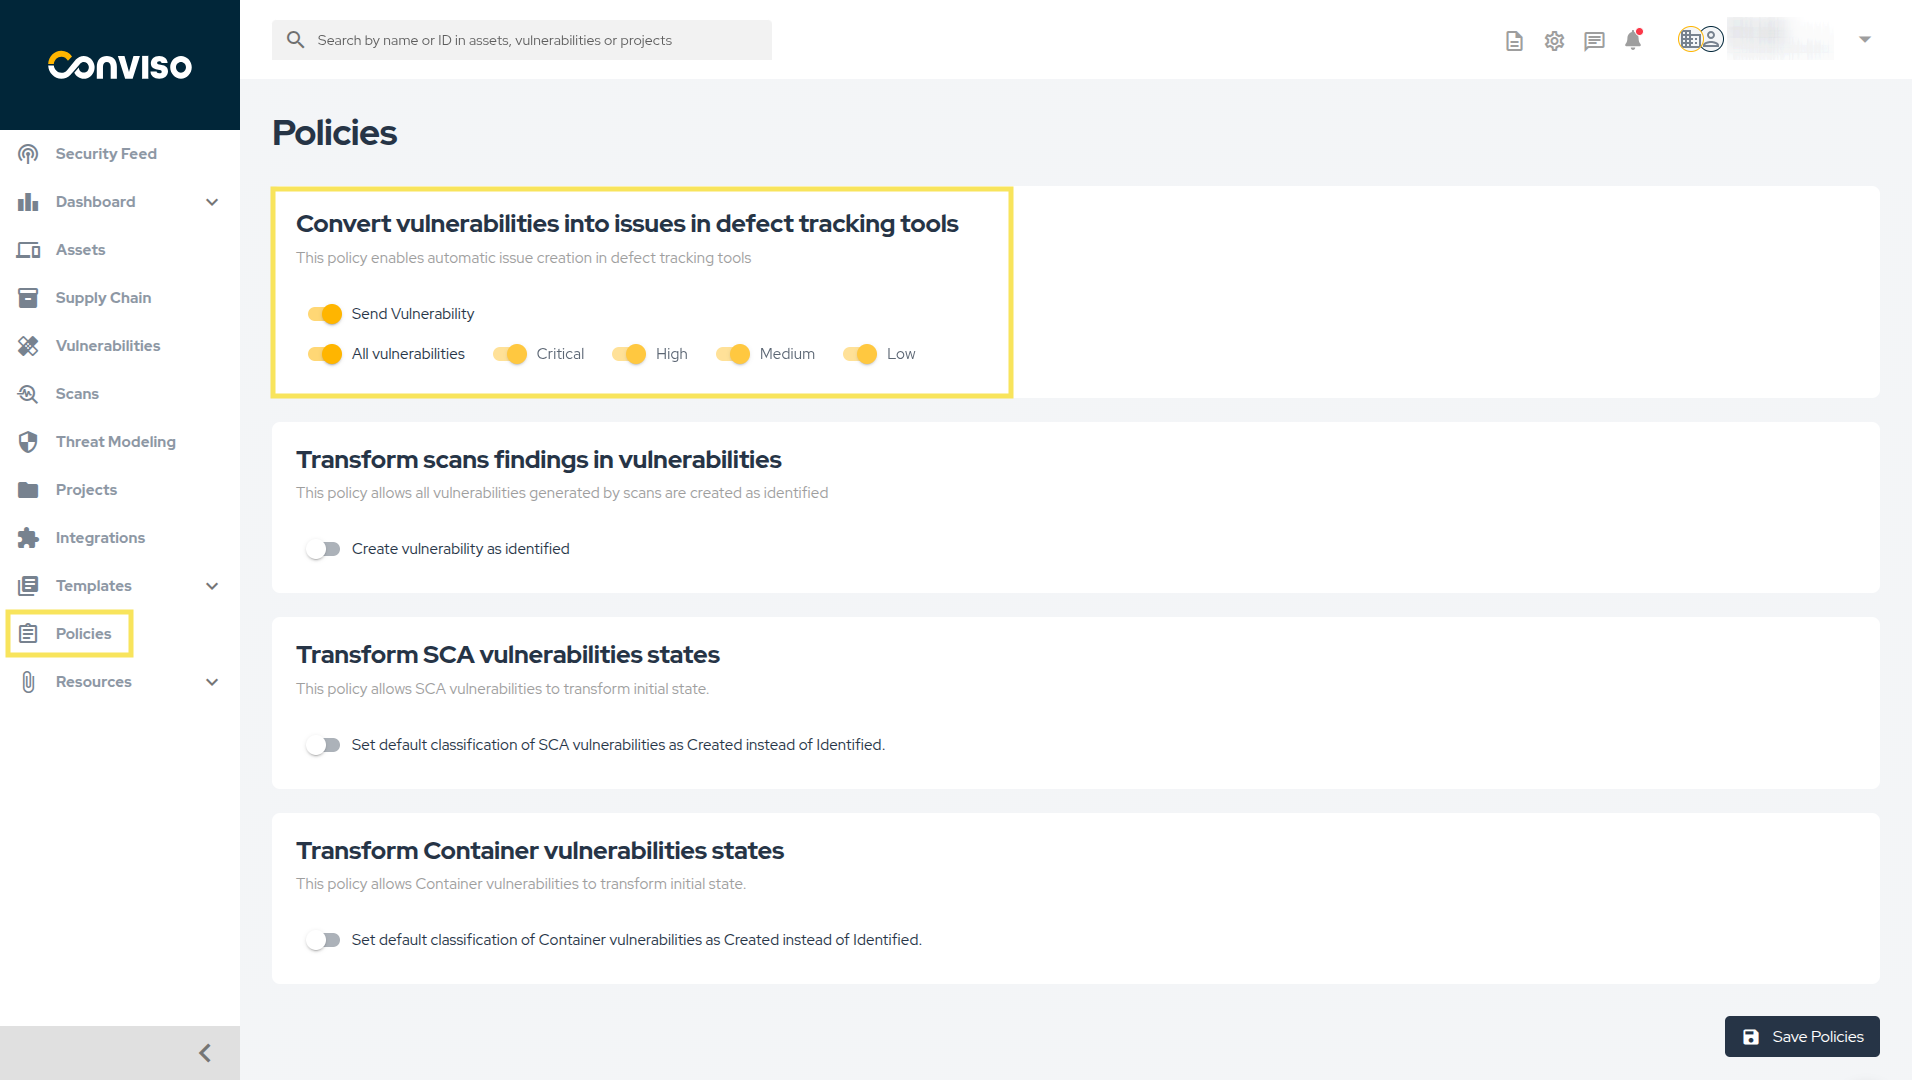The width and height of the screenshot is (1912, 1080).
Task: Click the Integrations puzzle icon
Action: coord(28,538)
